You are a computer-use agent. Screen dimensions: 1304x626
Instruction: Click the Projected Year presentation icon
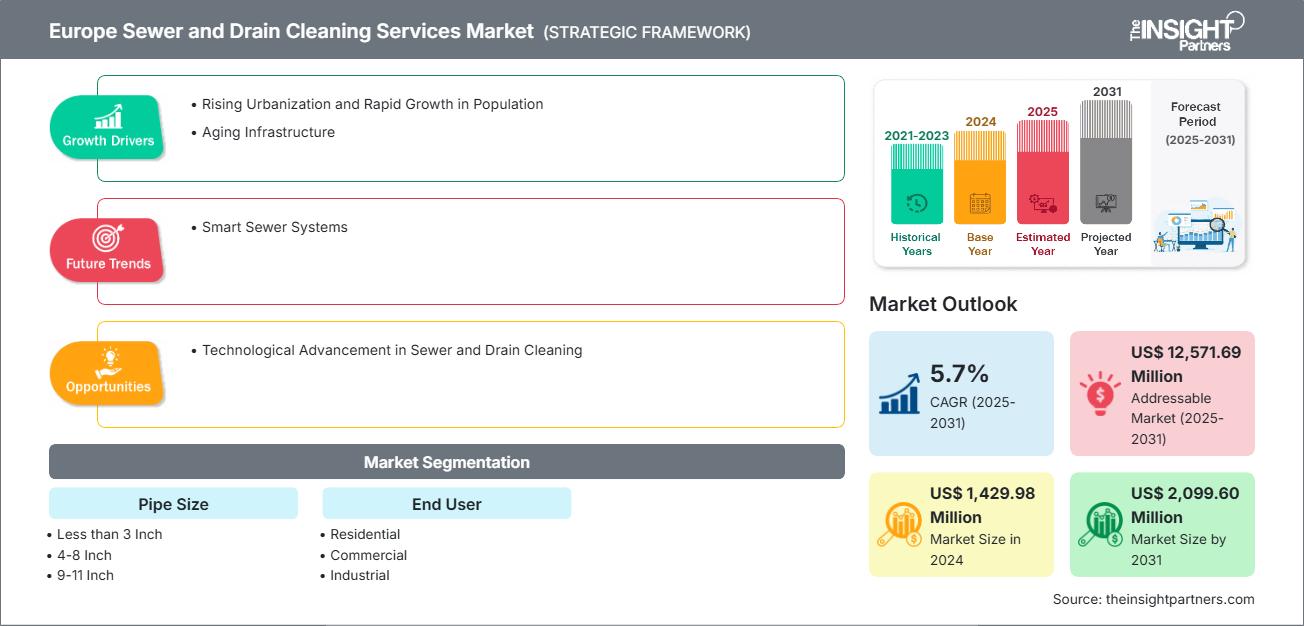pos(1105,203)
